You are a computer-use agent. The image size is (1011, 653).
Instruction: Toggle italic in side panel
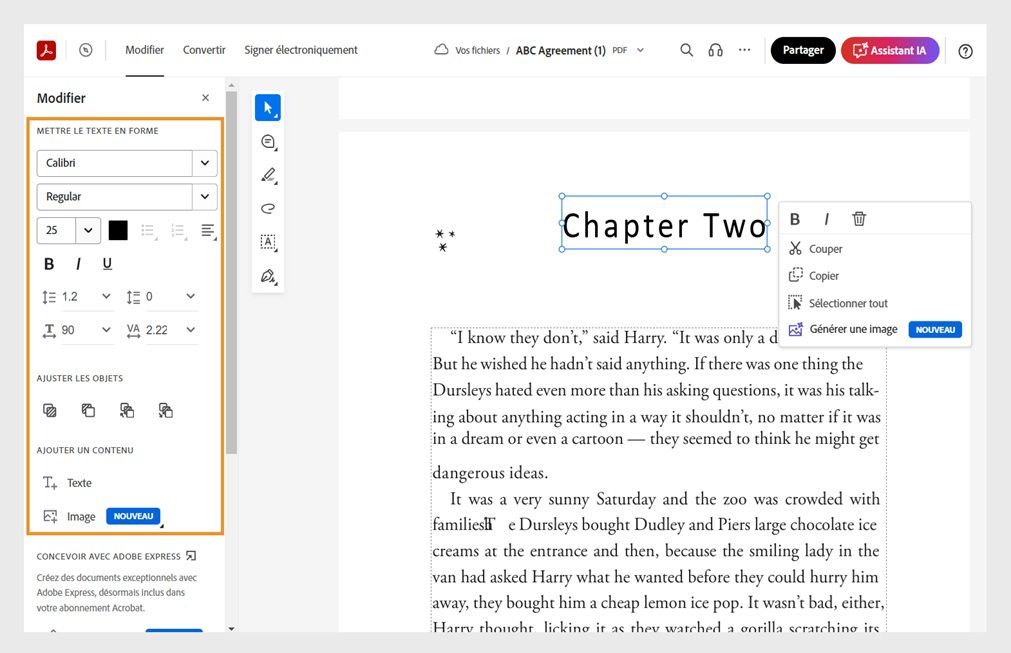pyautogui.click(x=78, y=264)
